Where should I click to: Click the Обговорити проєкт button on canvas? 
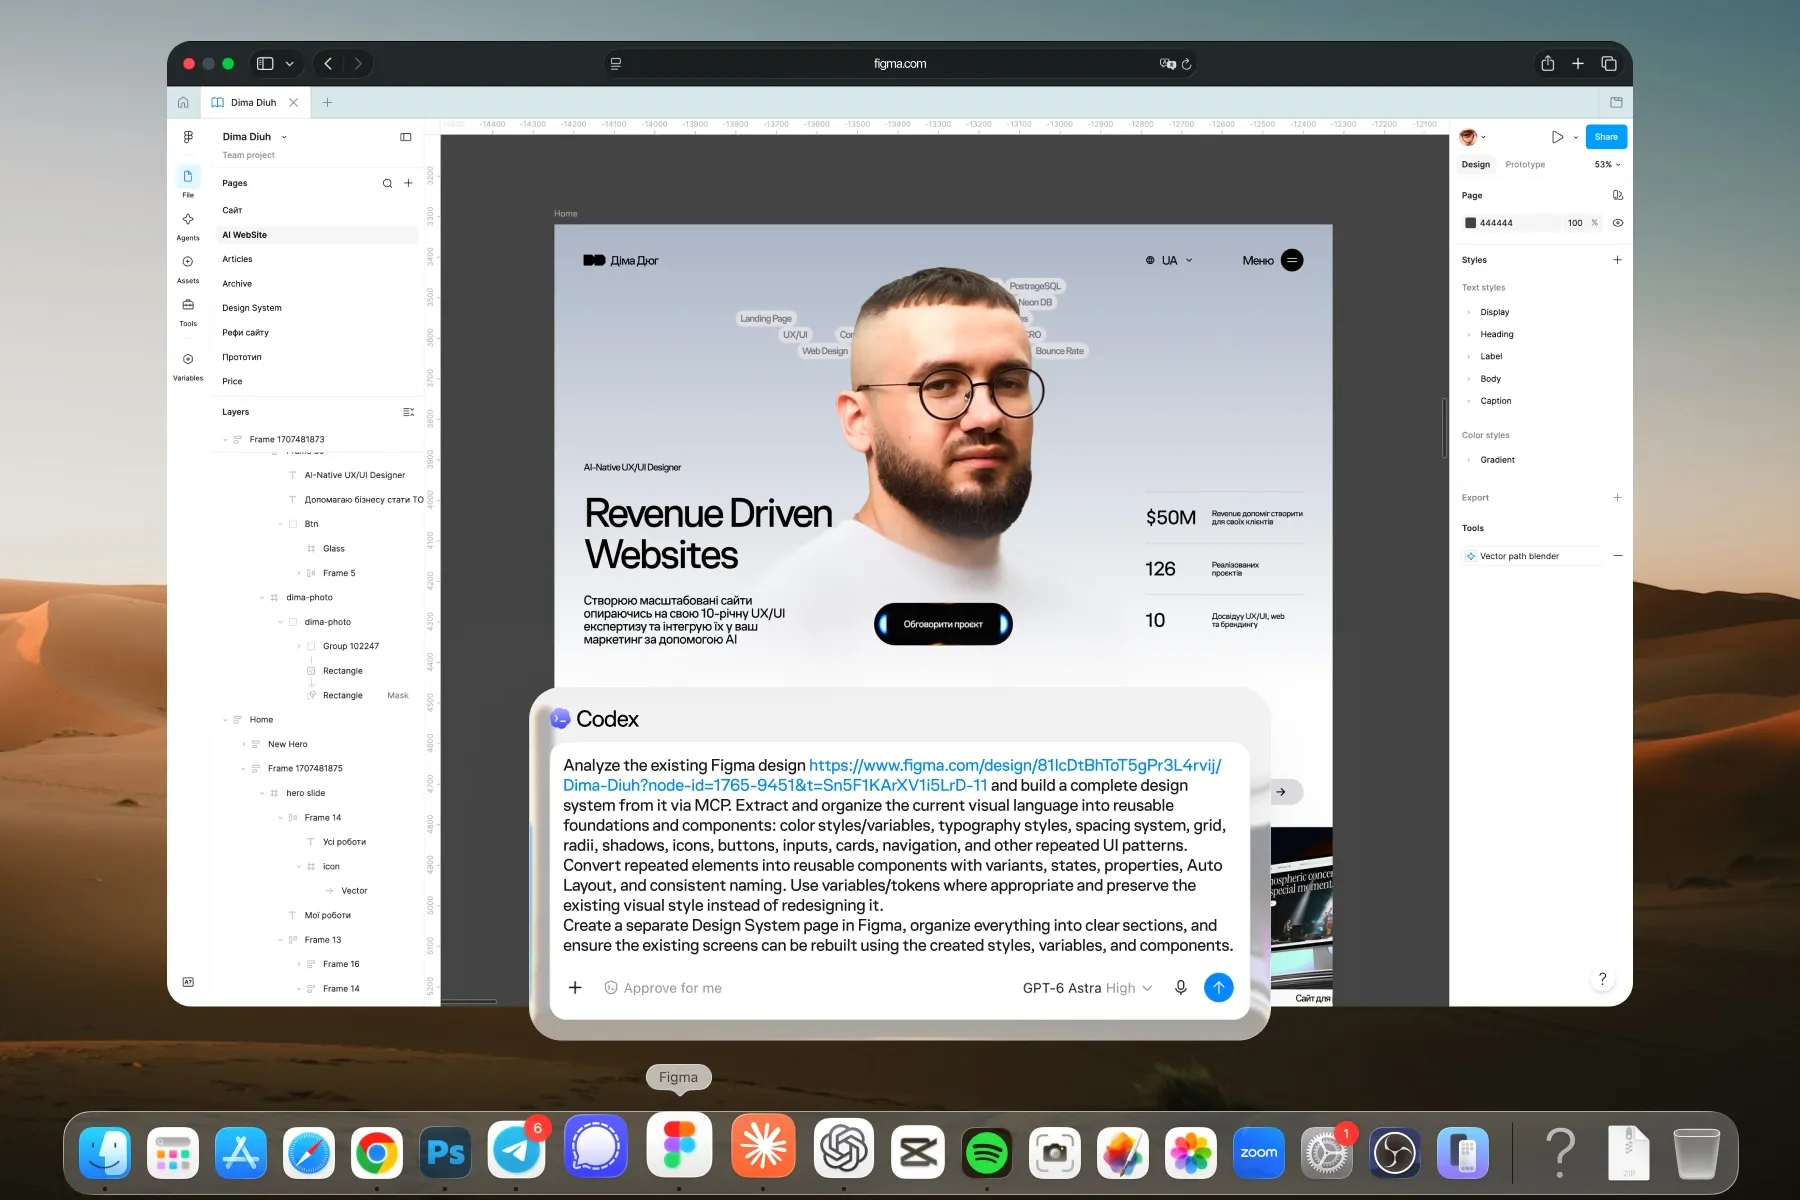tap(943, 624)
